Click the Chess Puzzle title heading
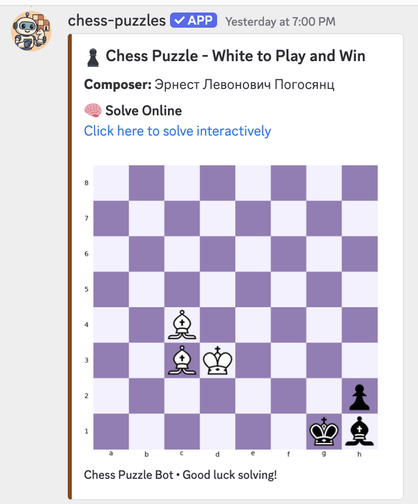The width and height of the screenshot is (418, 504). point(235,56)
